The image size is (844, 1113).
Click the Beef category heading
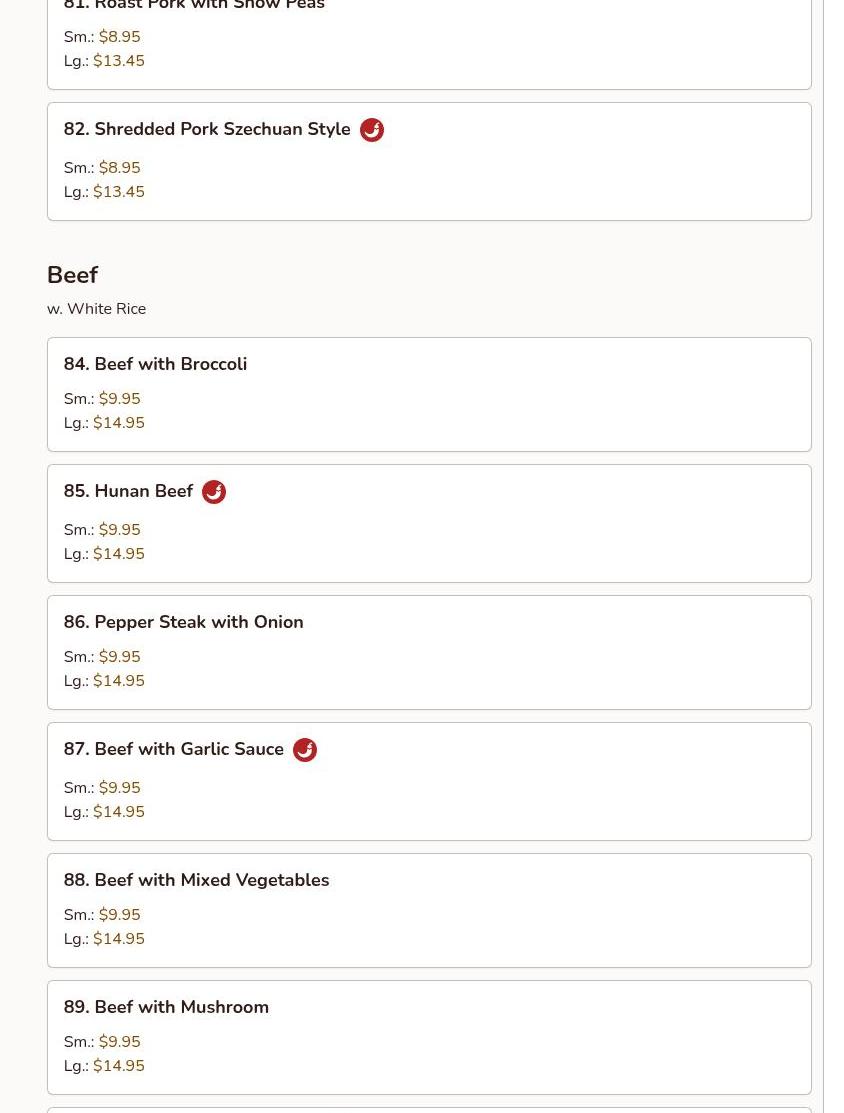(x=72, y=275)
